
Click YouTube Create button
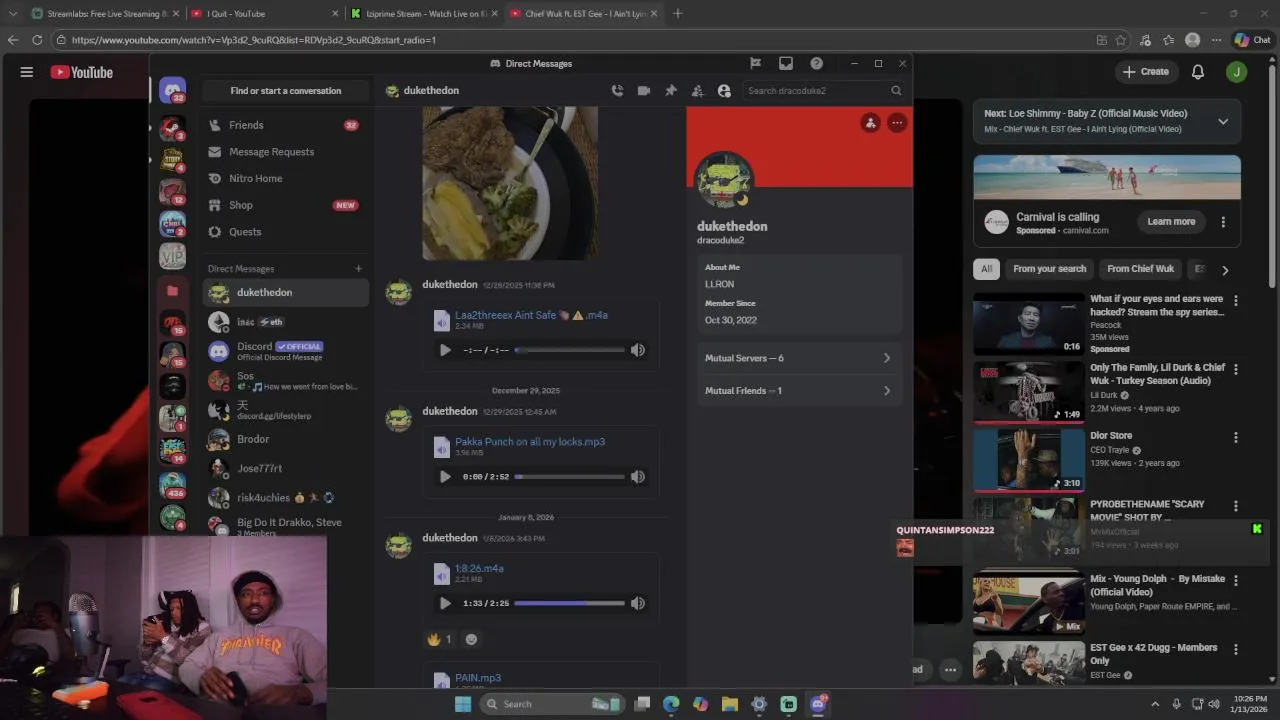point(1146,72)
